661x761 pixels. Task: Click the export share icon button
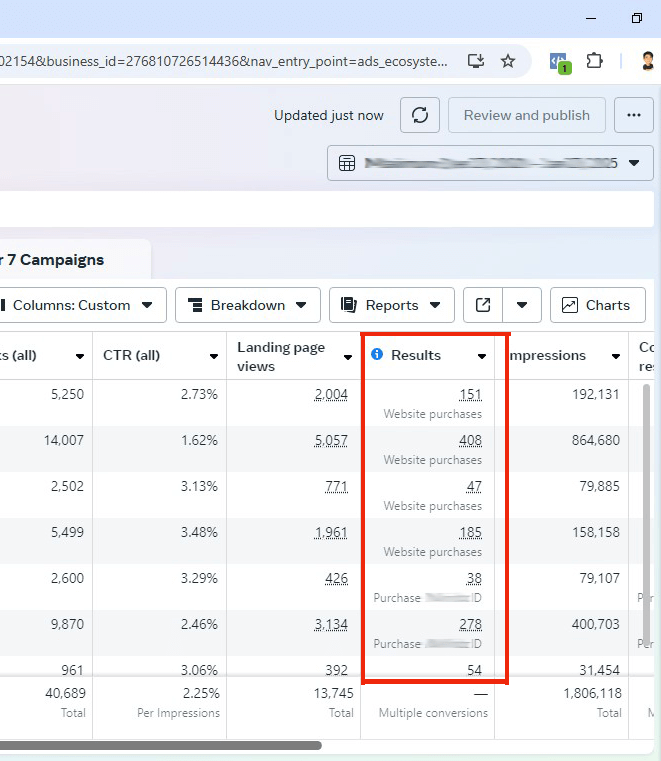tap(483, 305)
